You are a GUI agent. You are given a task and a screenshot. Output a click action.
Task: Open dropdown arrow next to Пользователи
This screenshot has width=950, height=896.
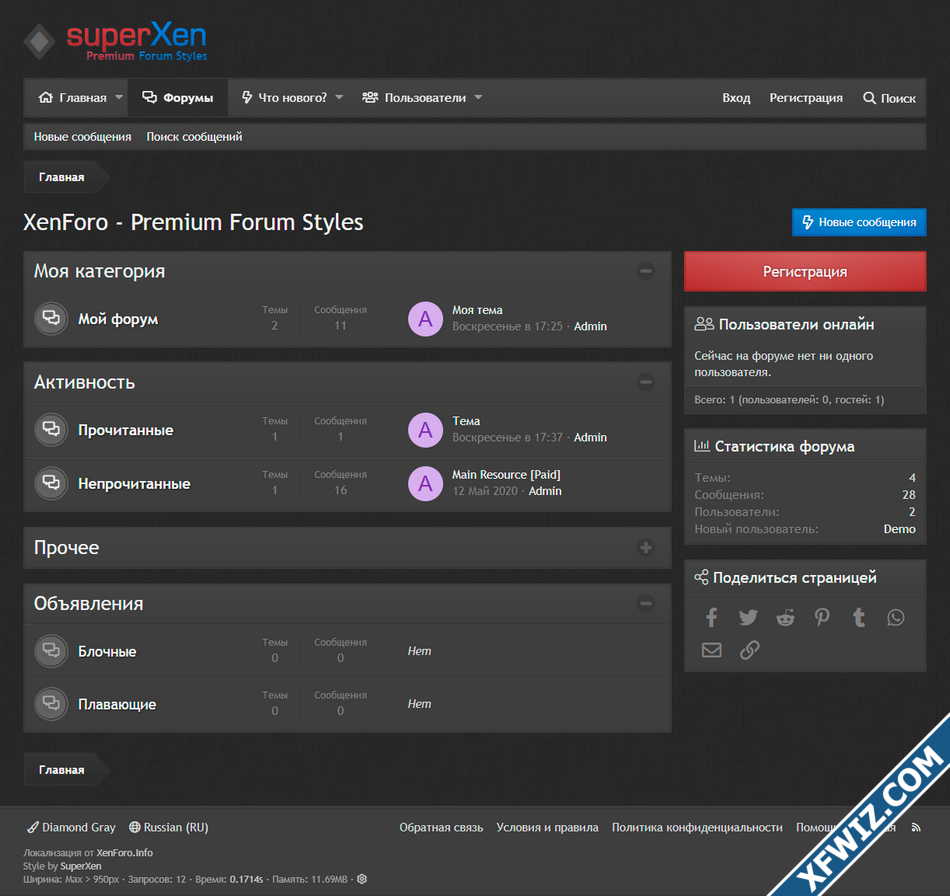(x=478, y=98)
